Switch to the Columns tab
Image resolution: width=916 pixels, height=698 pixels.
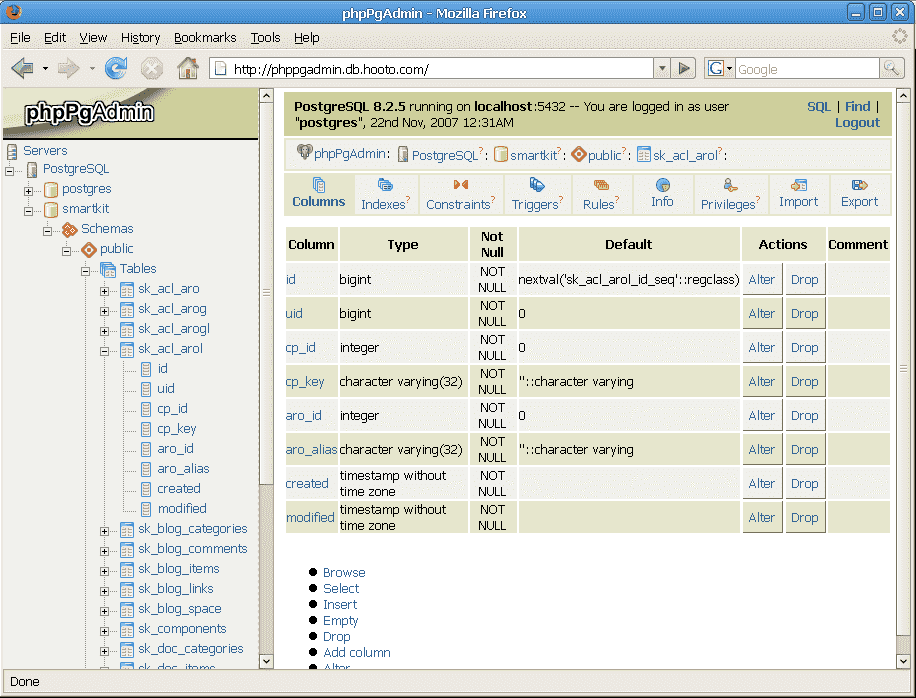pyautogui.click(x=319, y=193)
